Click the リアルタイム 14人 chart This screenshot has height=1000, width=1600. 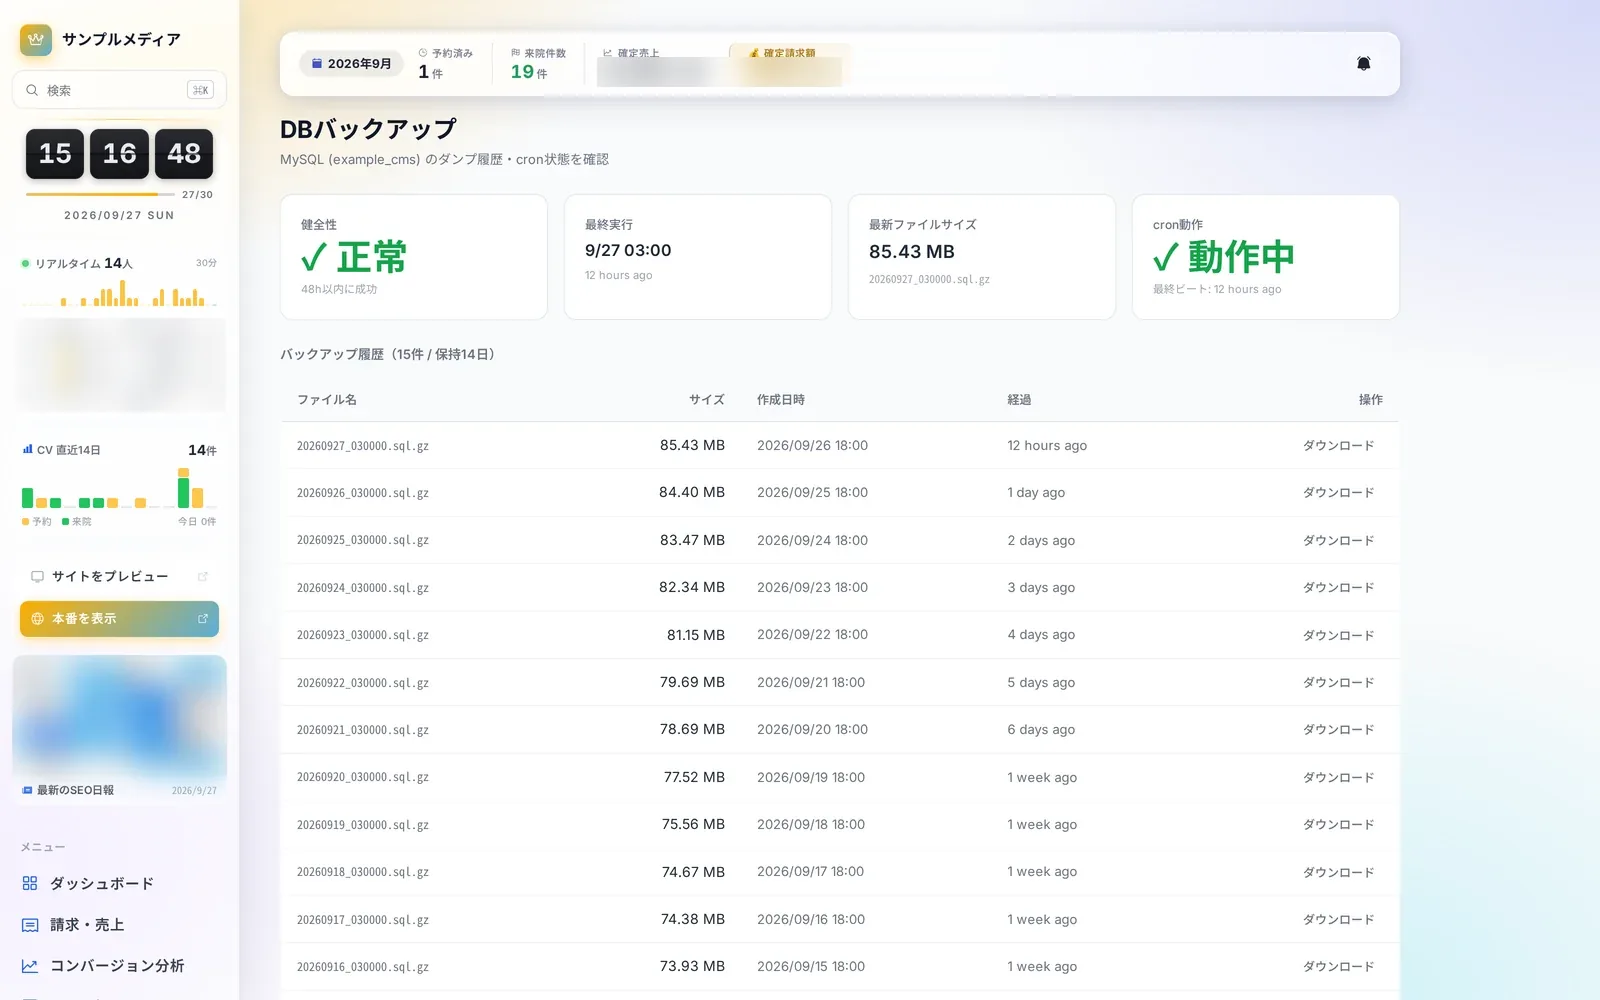click(119, 292)
